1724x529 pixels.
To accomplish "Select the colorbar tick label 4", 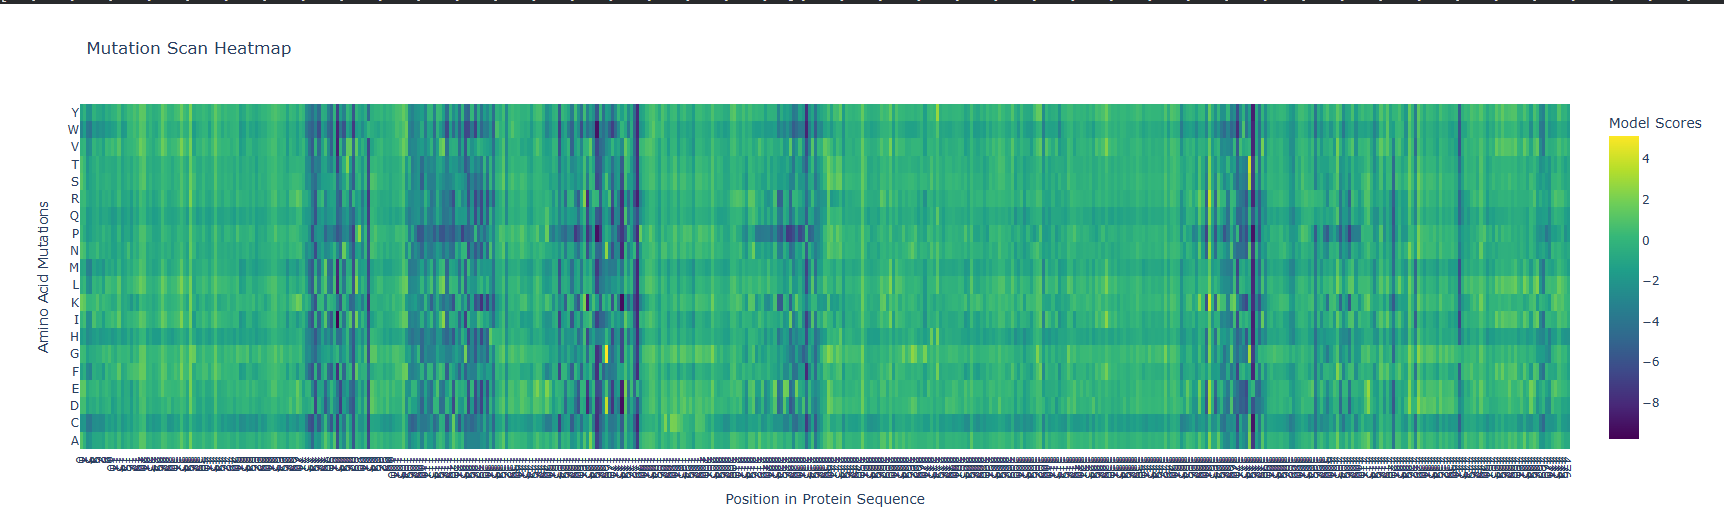I will [1646, 158].
